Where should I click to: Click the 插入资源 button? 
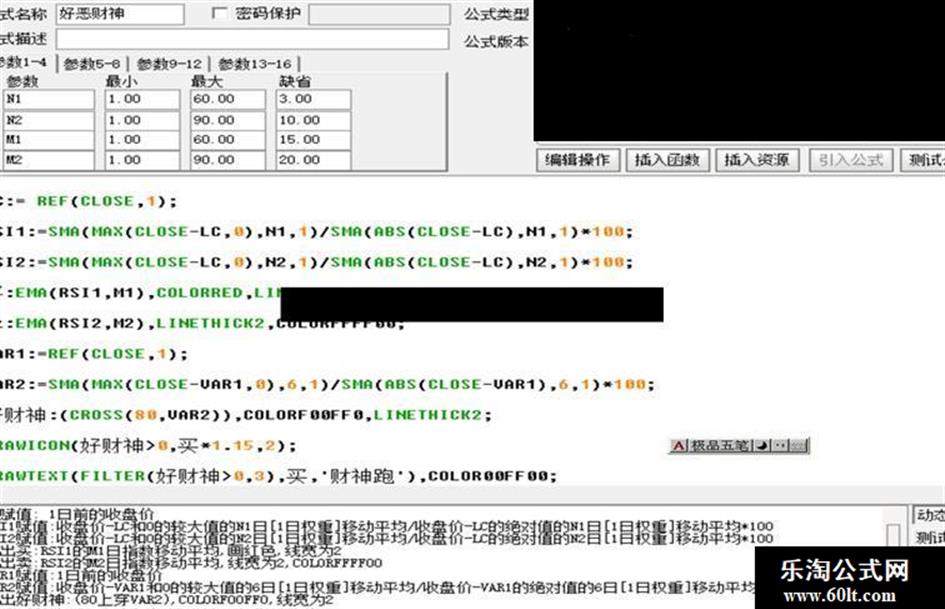click(757, 160)
